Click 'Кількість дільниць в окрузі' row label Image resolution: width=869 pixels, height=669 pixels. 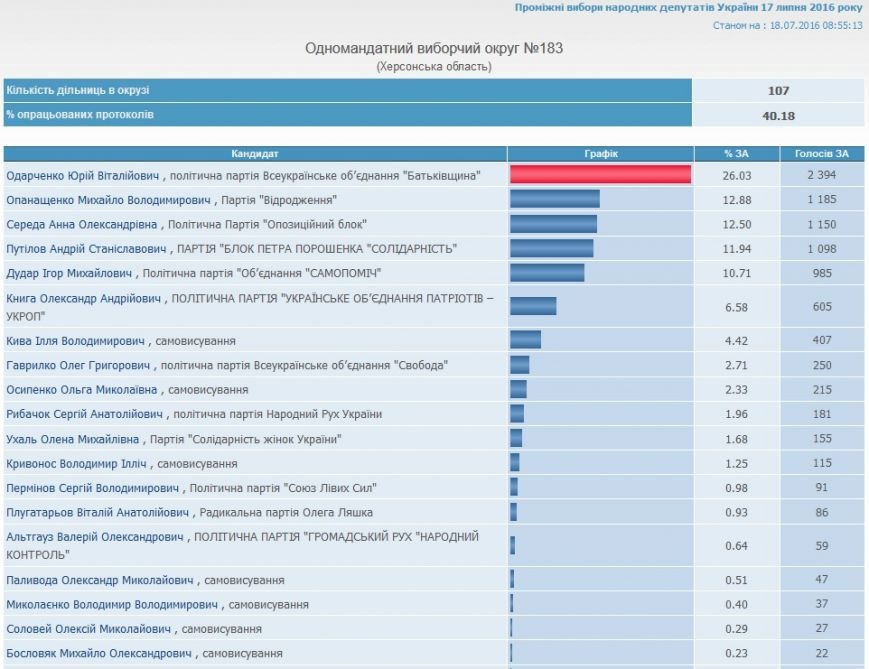(78, 90)
